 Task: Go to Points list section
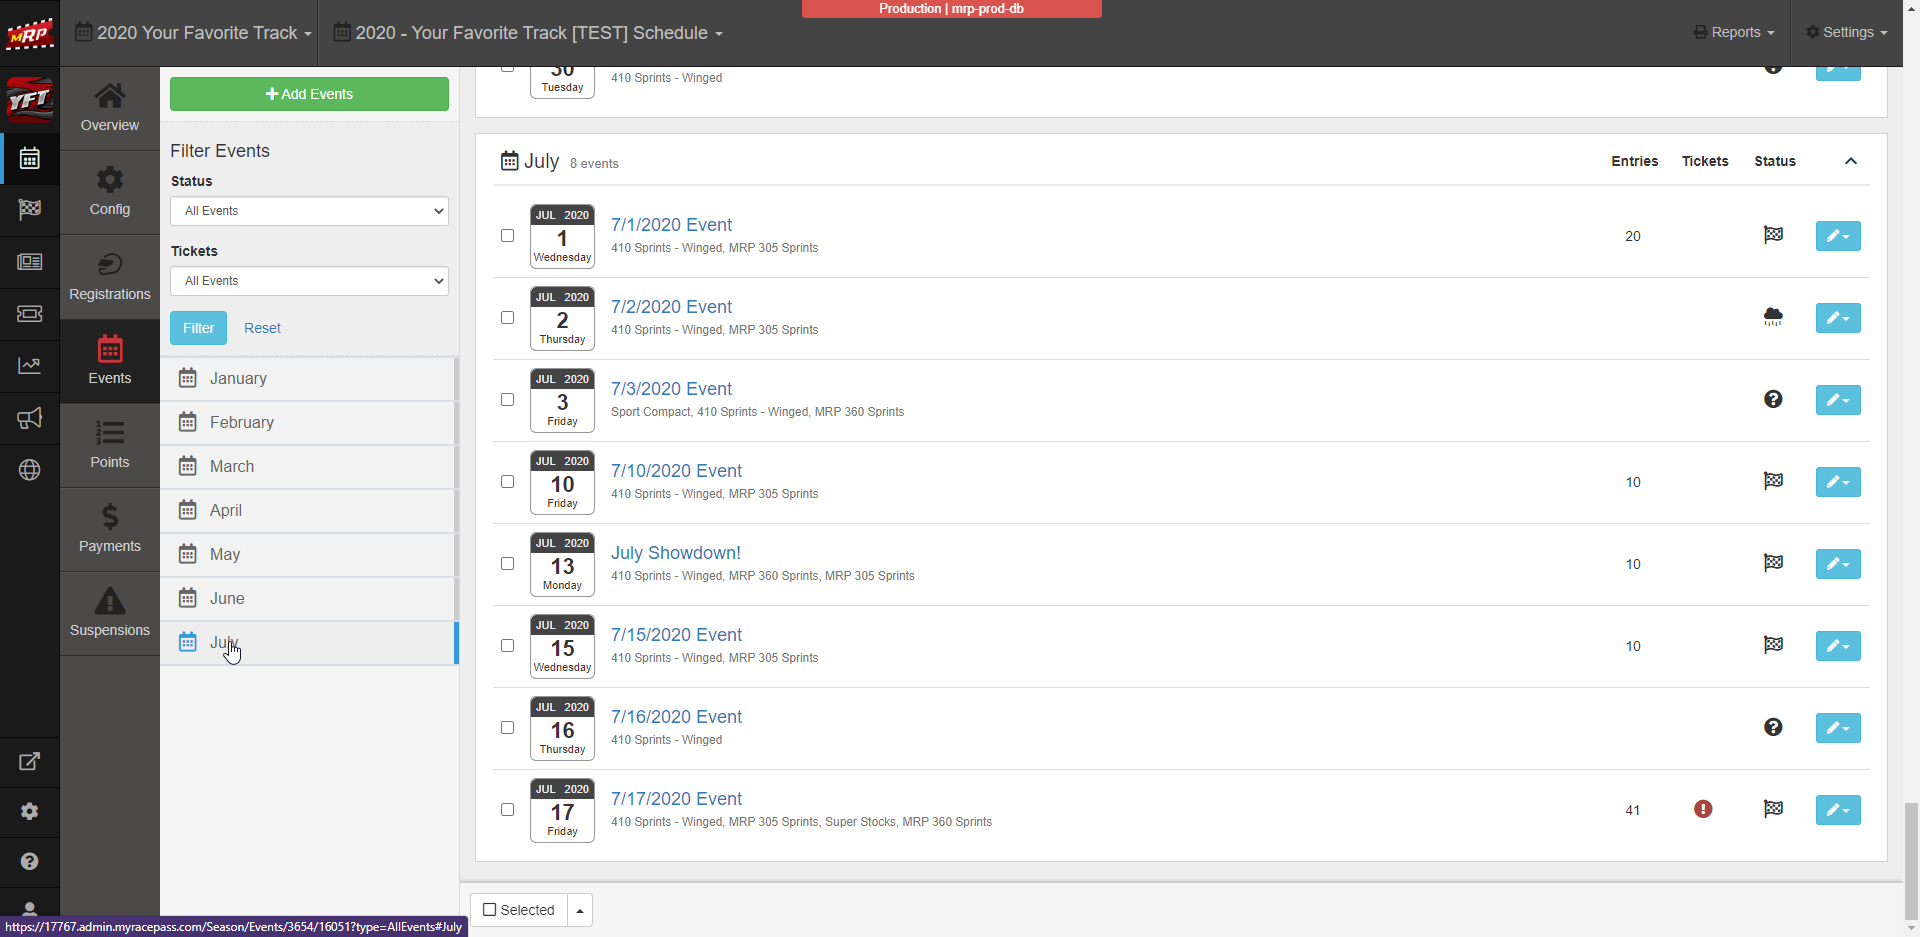pyautogui.click(x=110, y=445)
